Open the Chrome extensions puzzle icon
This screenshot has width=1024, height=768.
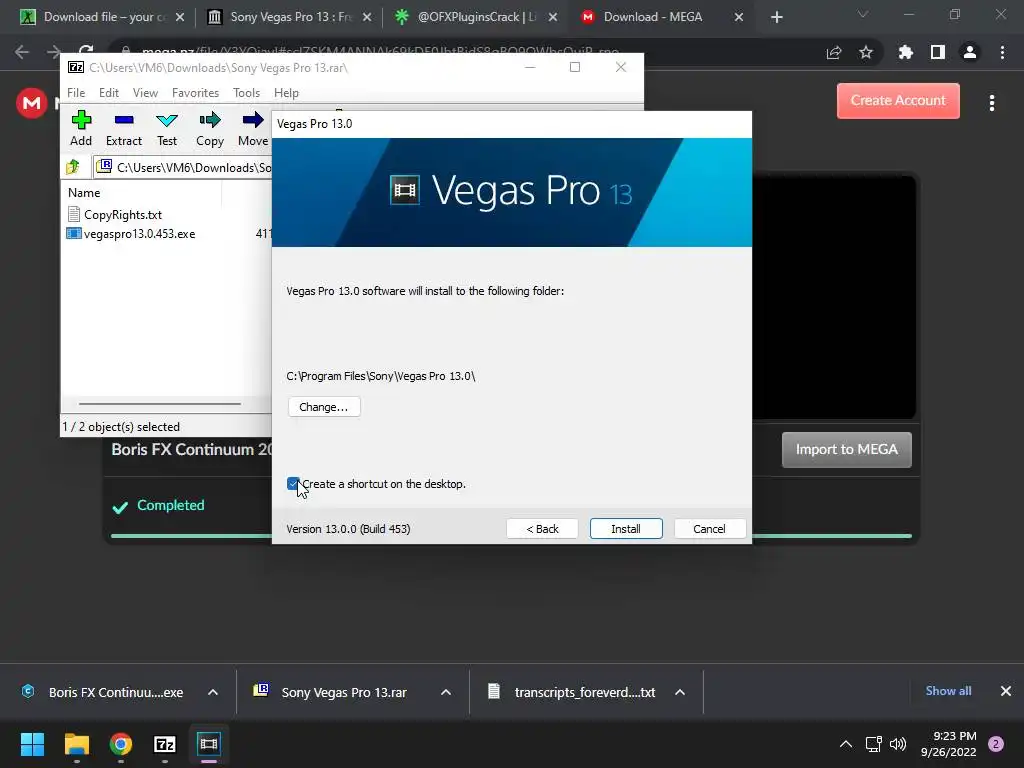pos(905,52)
